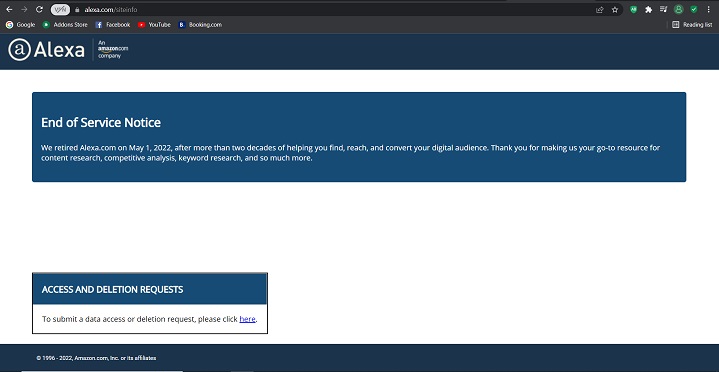719x372 pixels.
Task: Click the 'An amazon.com company' badge
Action: click(113, 50)
